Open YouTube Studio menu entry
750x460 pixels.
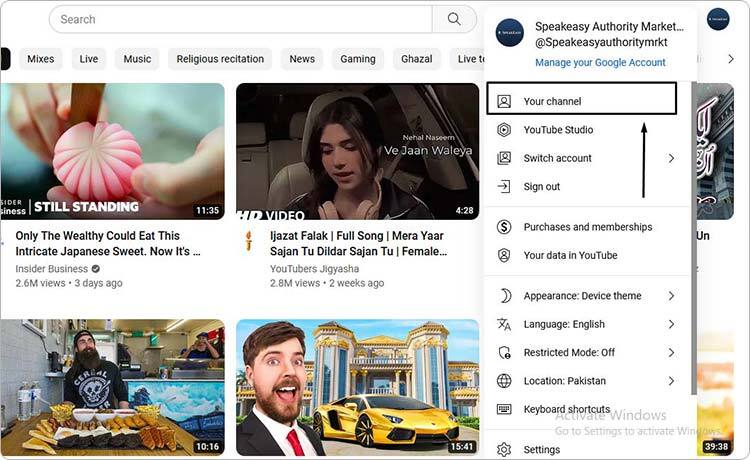point(587,130)
